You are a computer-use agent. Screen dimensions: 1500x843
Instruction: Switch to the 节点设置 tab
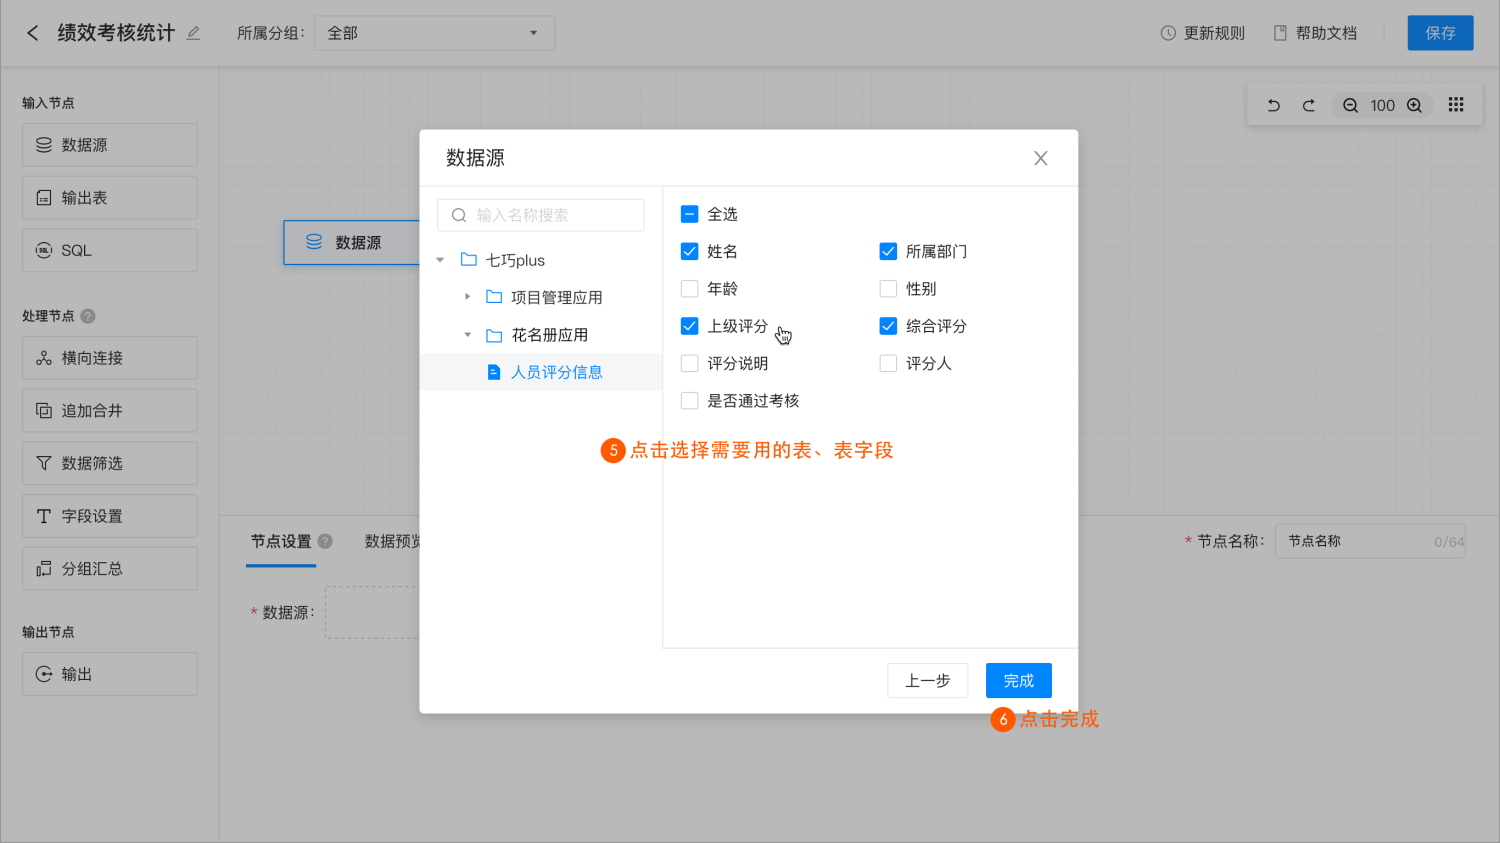pyautogui.click(x=281, y=541)
